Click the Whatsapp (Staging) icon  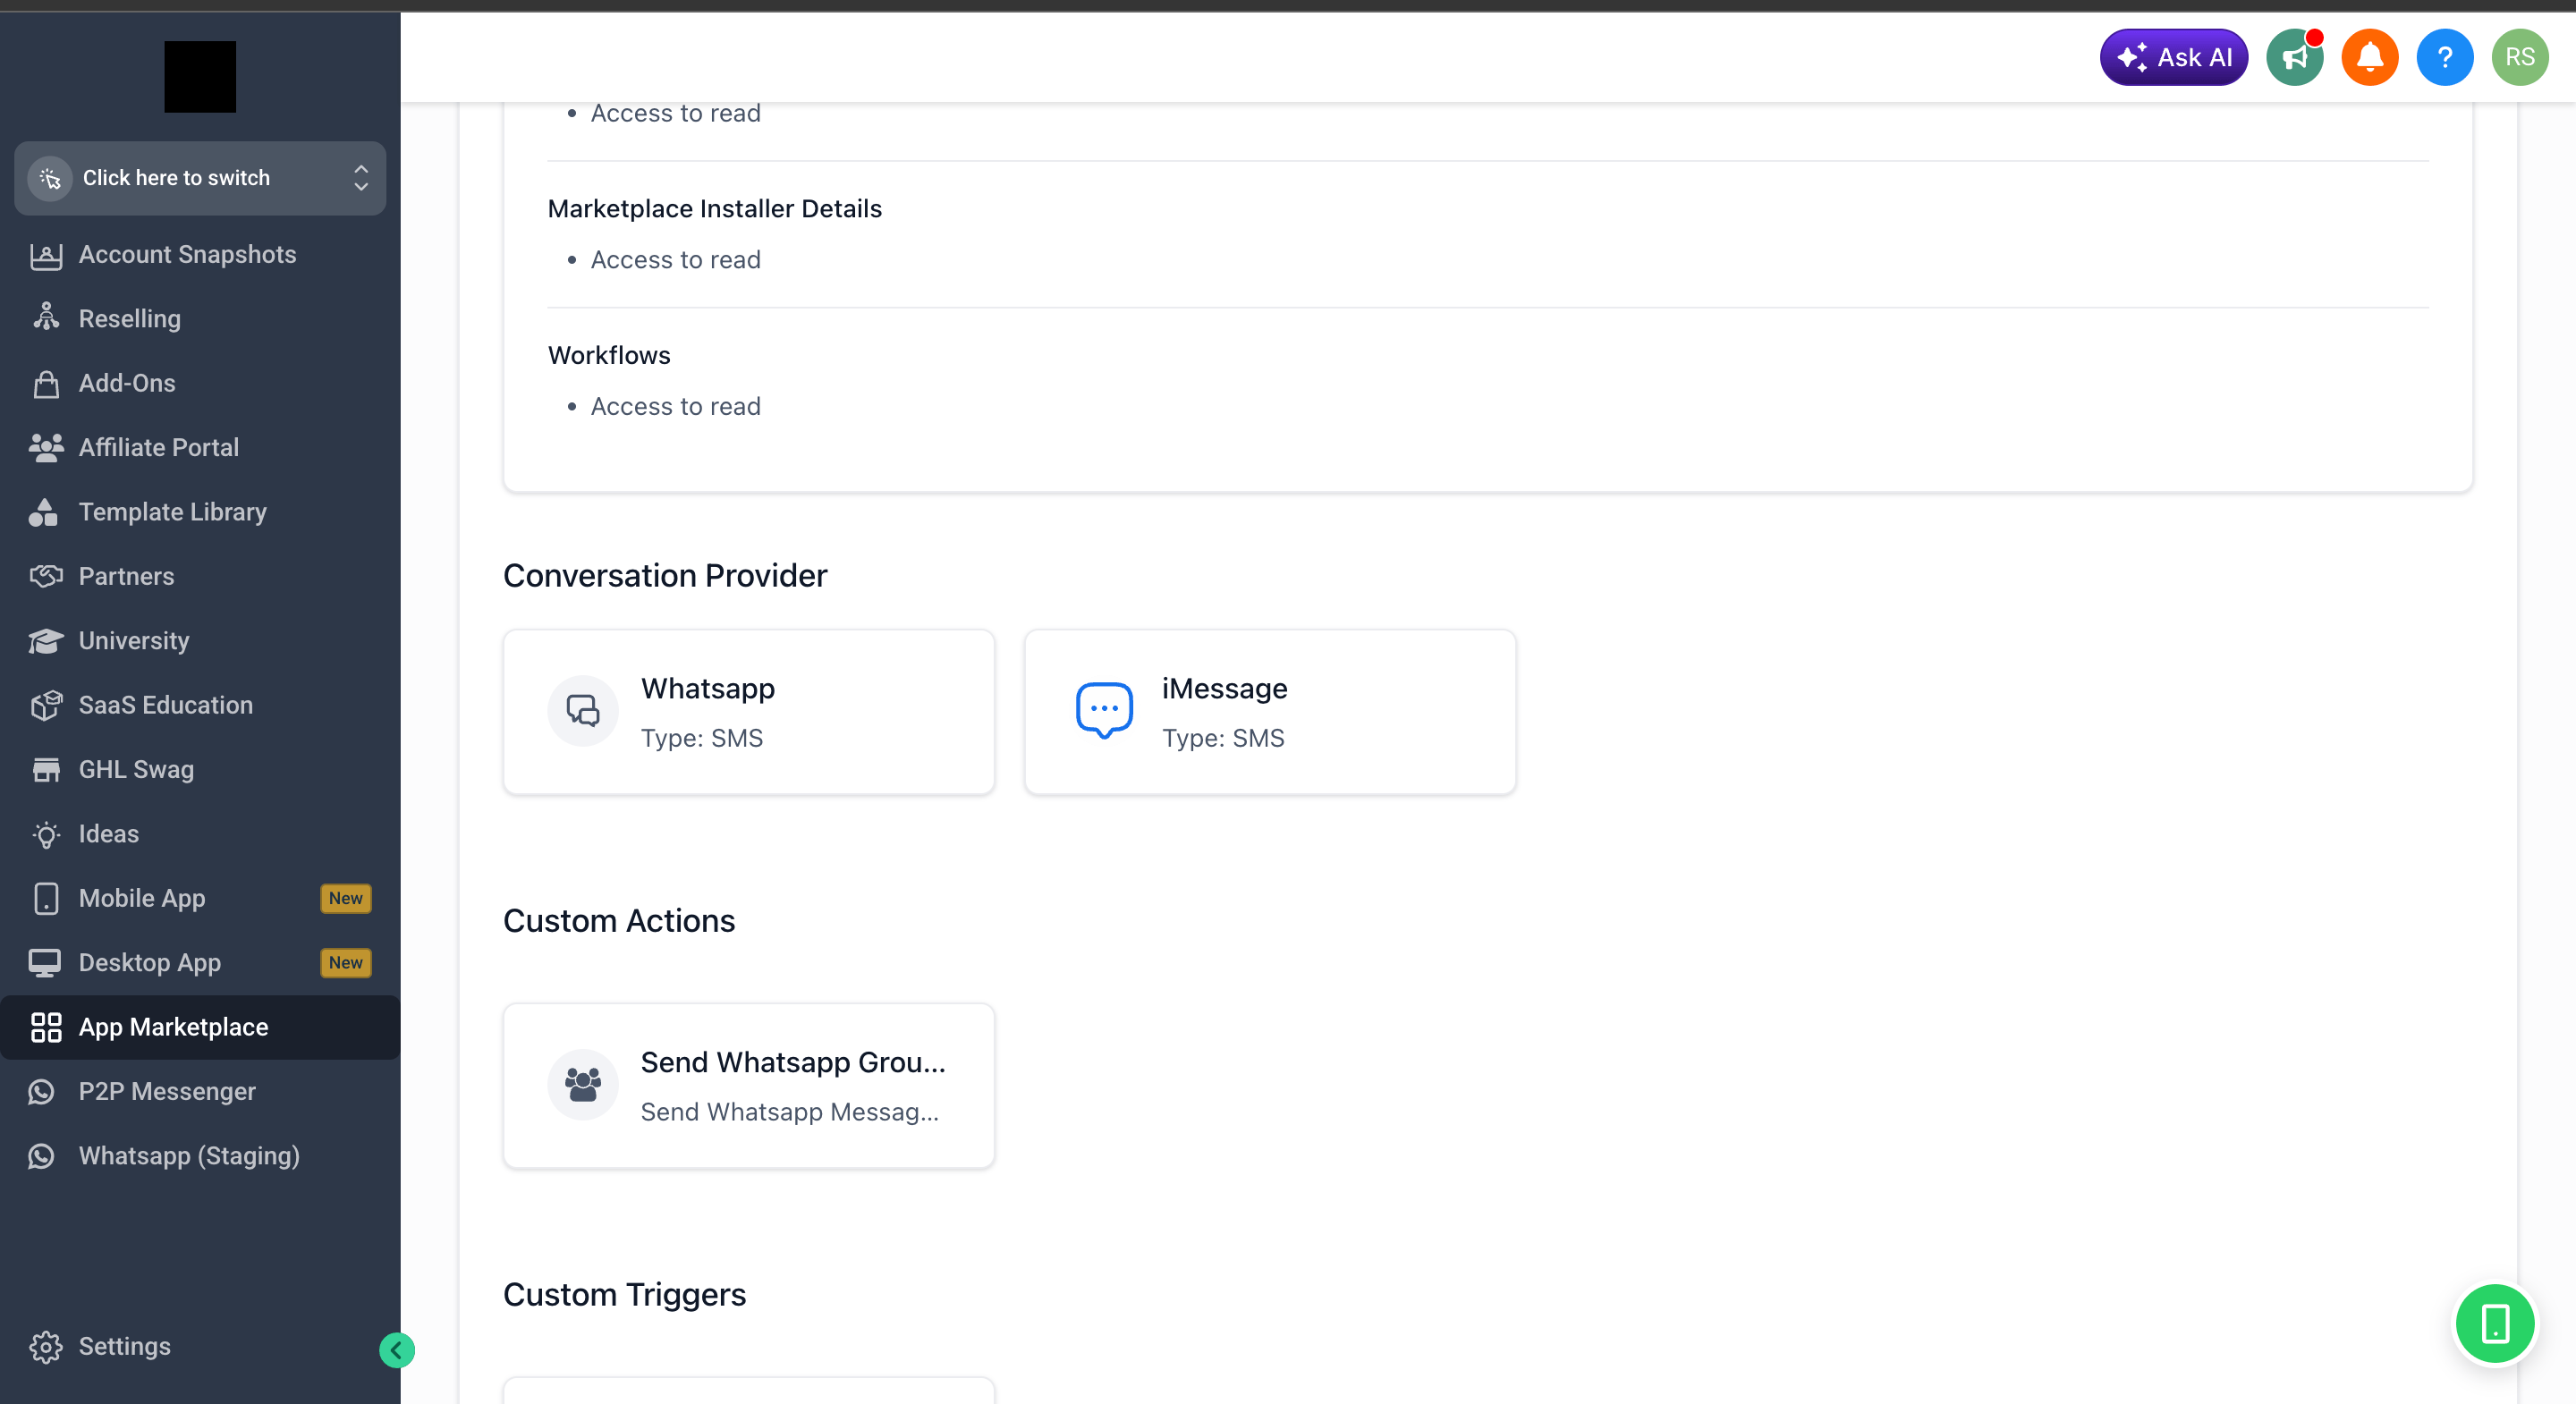tap(42, 1156)
